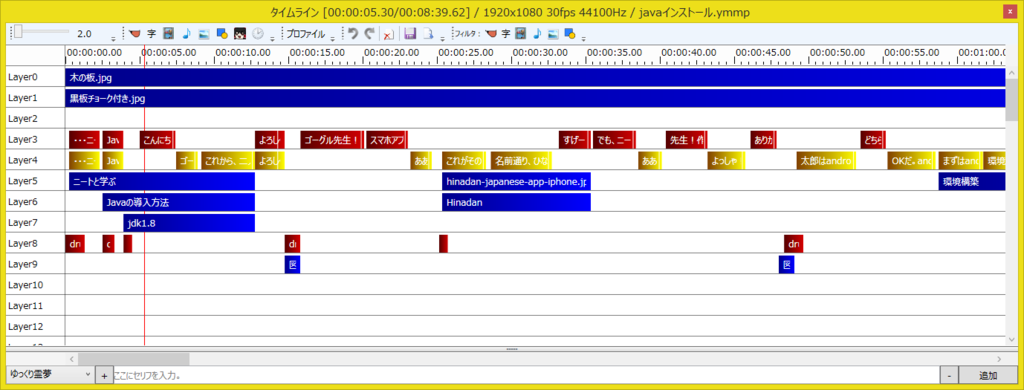1024x390 pixels.
Task: Select the スマホアプ clip on Layer3
Action: point(387,140)
